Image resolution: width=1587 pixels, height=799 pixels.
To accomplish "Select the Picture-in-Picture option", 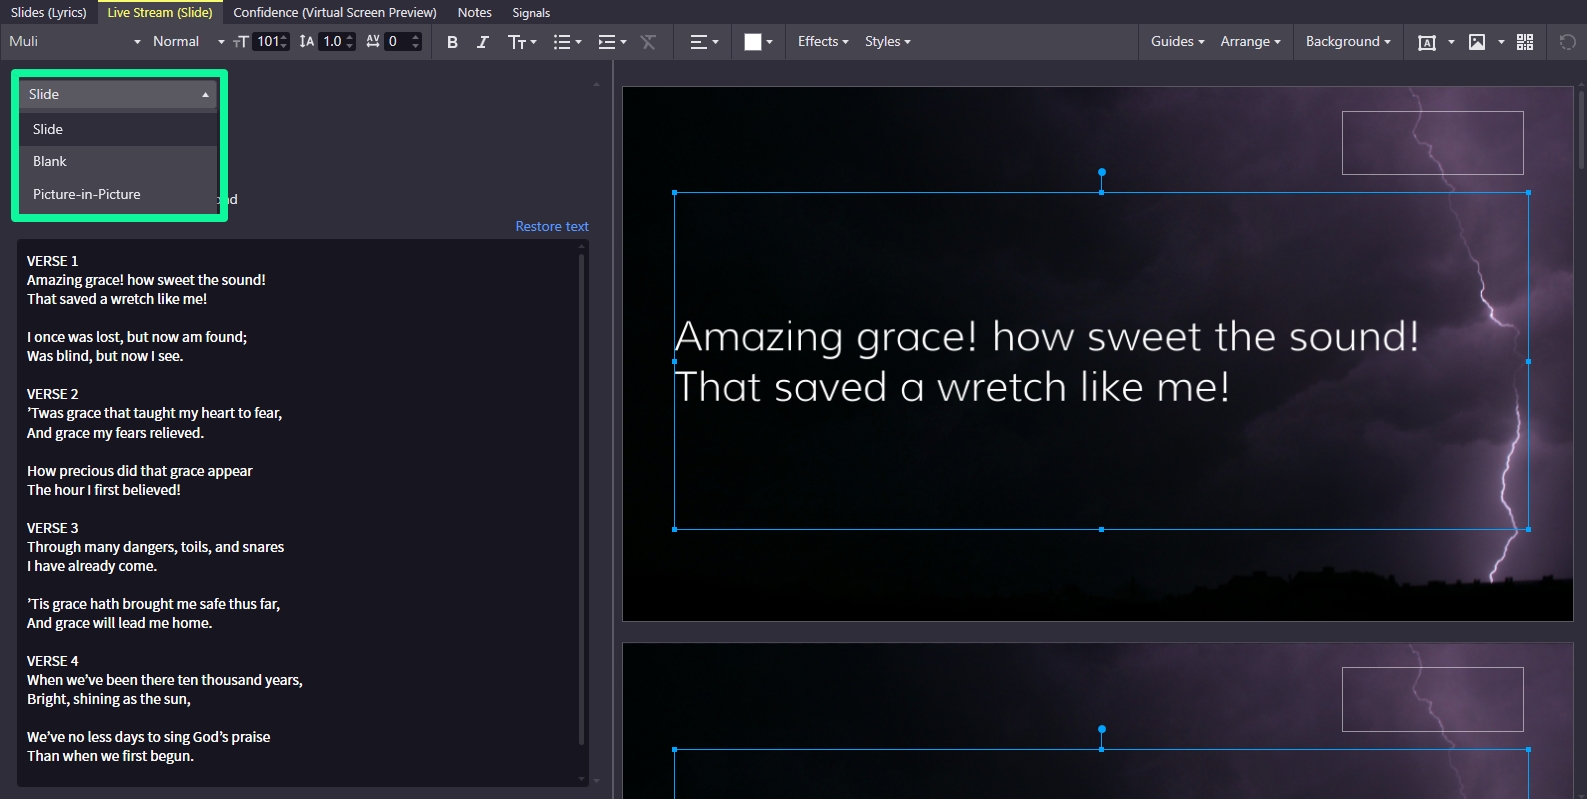I will coord(118,194).
